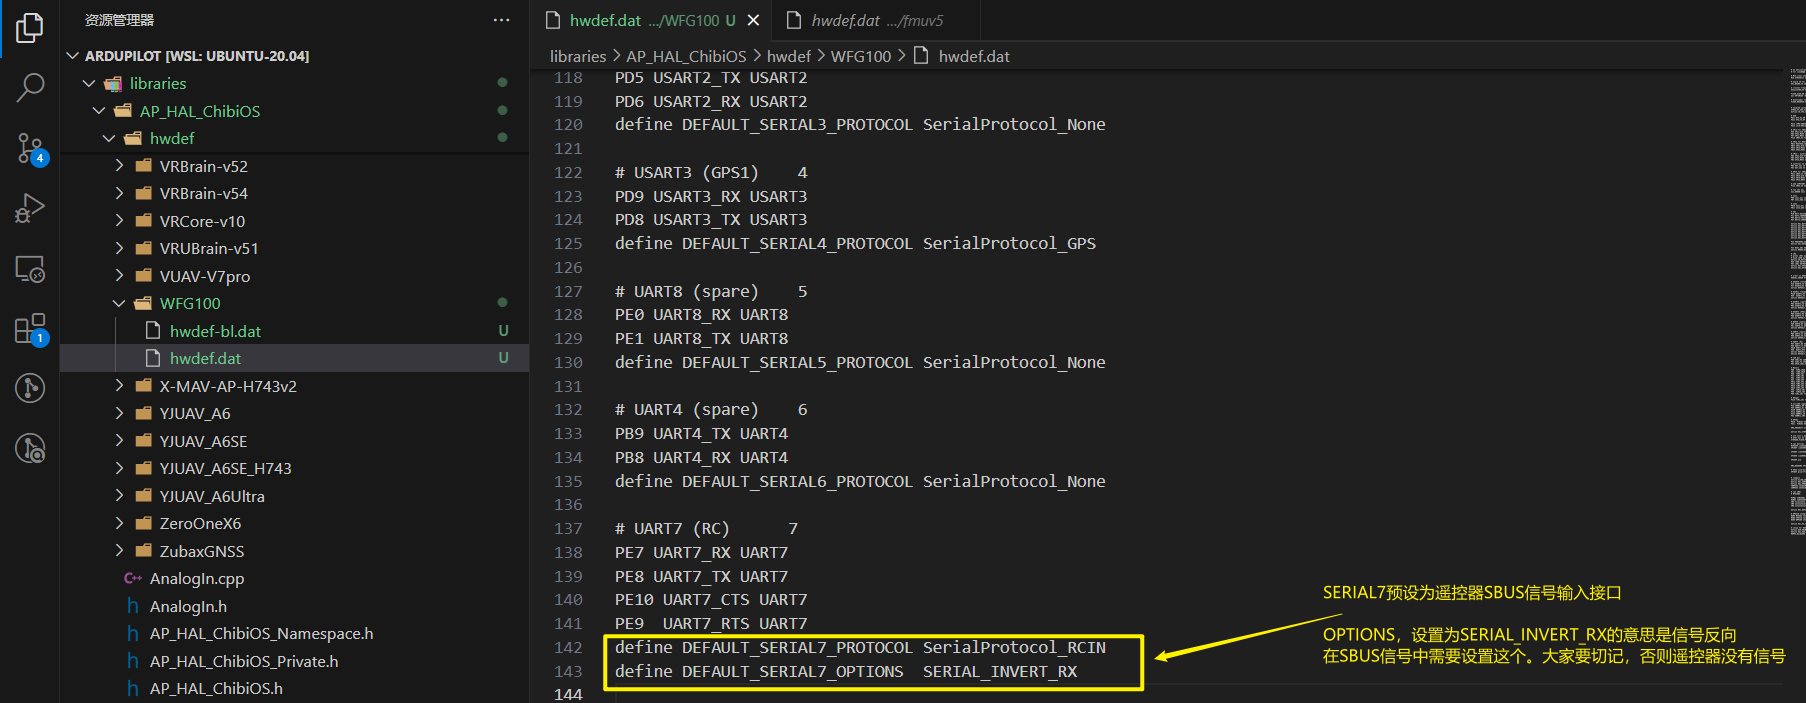Viewport: 1806px width, 703px height.
Task: Click the minimap code overview
Action: (1796, 300)
